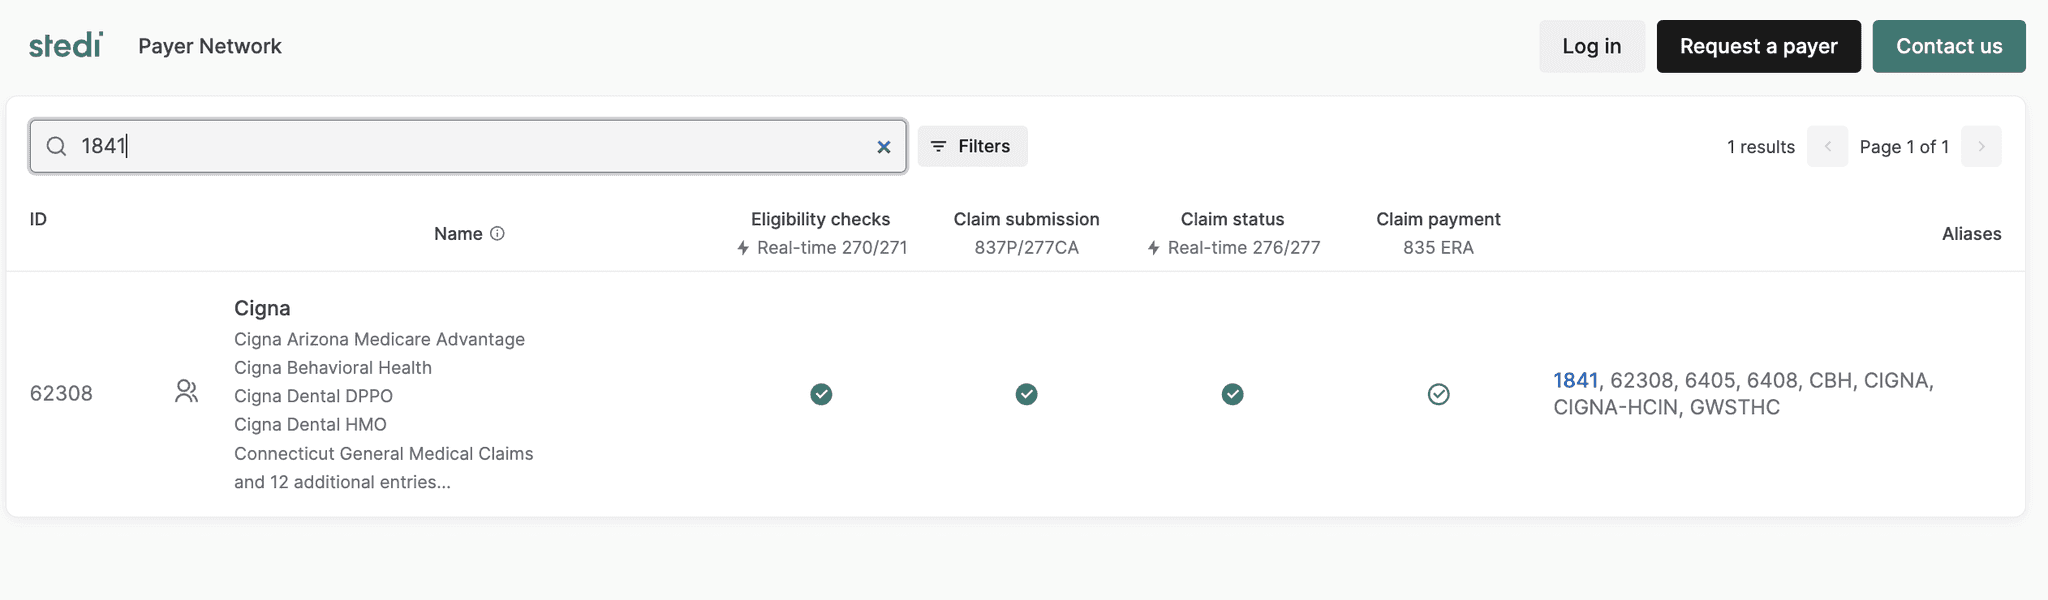Click the Stedi logo
The width and height of the screenshot is (2048, 600).
click(65, 44)
